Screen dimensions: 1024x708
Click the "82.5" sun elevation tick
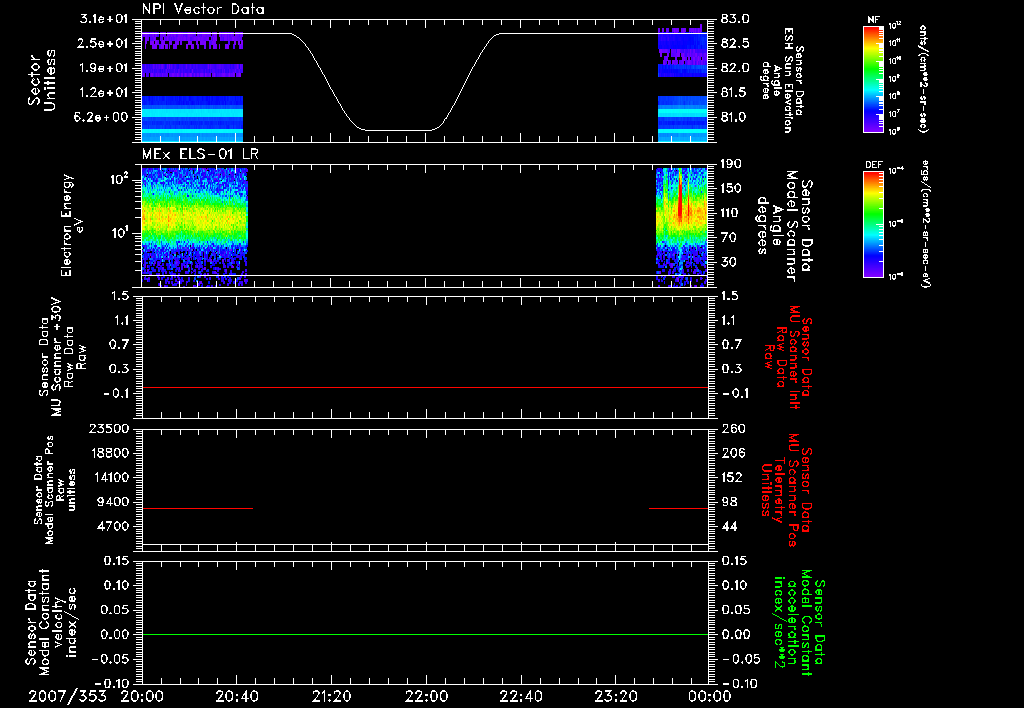coord(735,43)
